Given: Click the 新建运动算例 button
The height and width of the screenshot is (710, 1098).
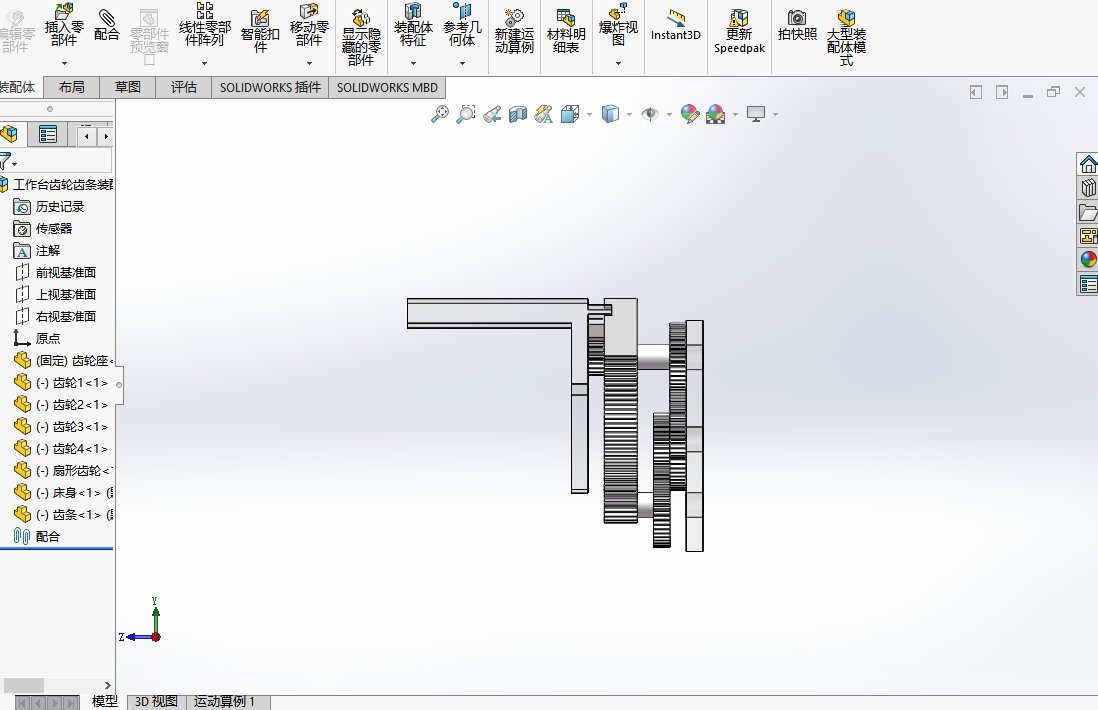Looking at the screenshot, I should [x=514, y=32].
